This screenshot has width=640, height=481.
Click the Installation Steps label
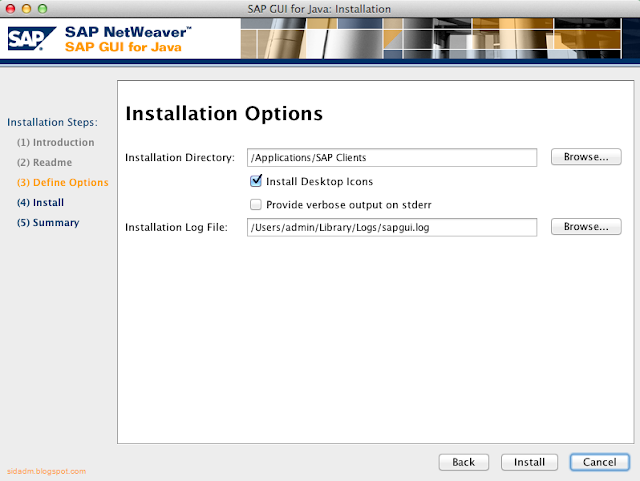click(53, 122)
